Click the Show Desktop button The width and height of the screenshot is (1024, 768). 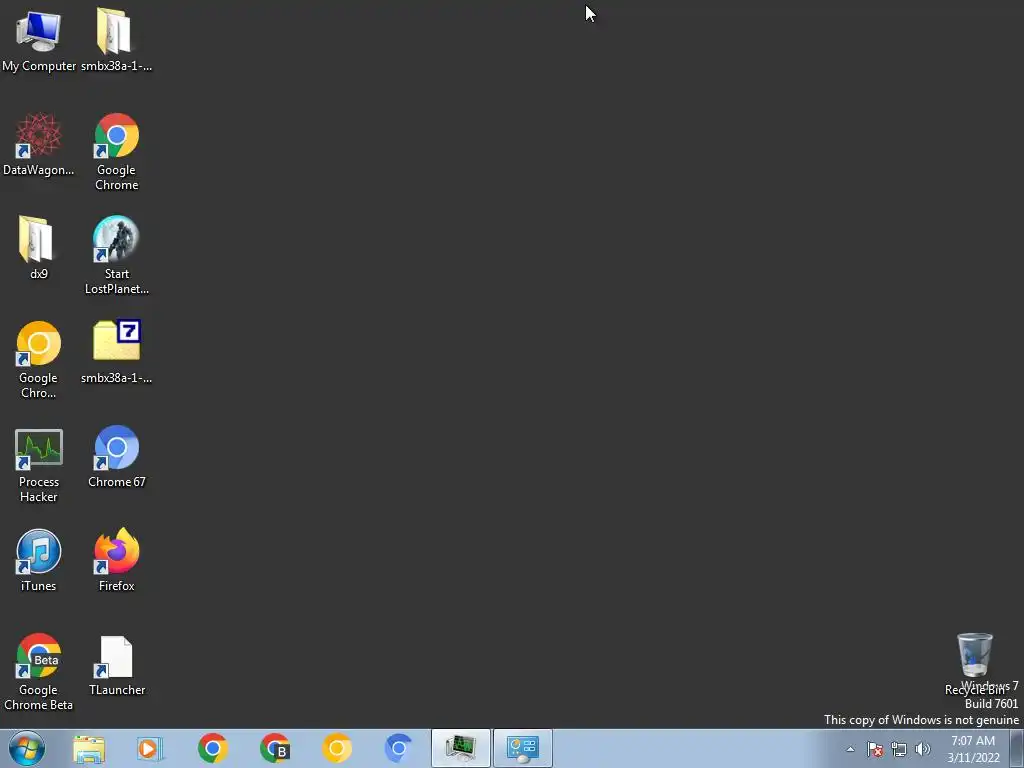1017,748
